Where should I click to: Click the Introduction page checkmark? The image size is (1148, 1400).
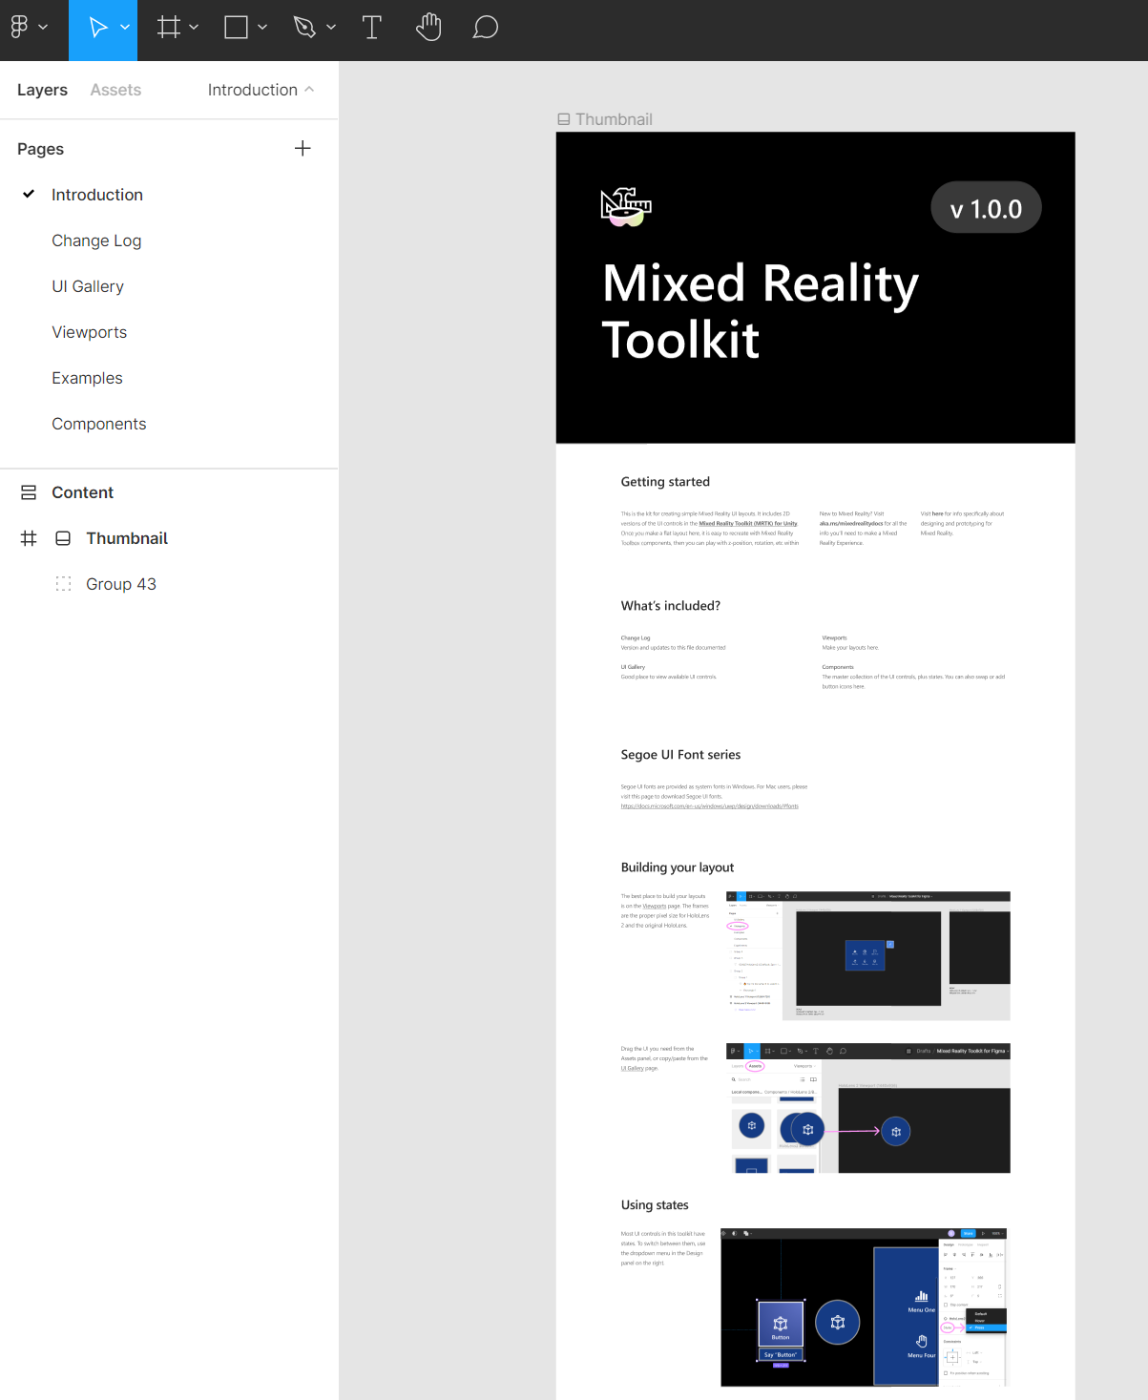[x=29, y=194]
